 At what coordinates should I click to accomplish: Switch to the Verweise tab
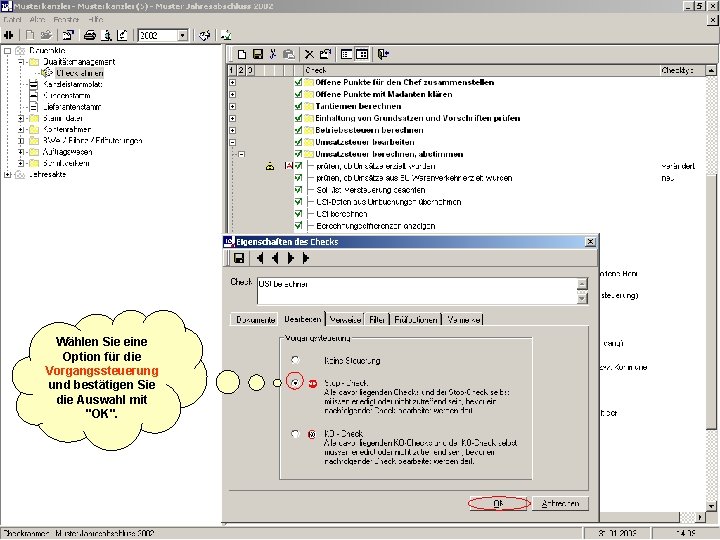click(x=345, y=320)
